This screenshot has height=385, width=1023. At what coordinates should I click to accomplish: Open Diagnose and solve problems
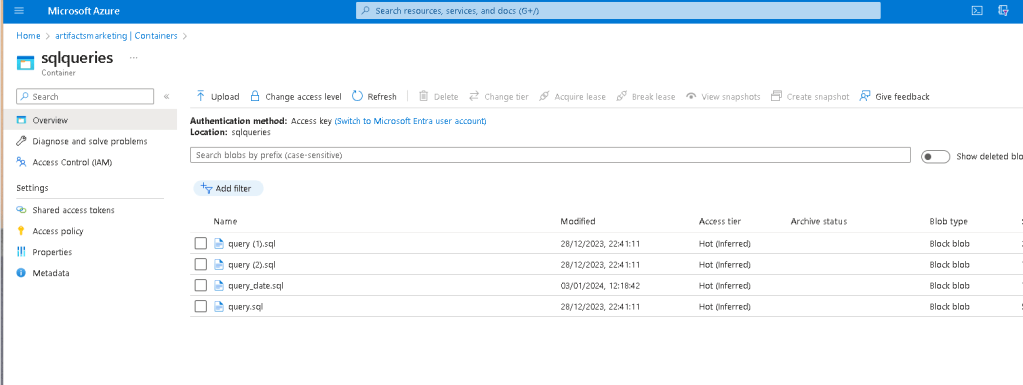coord(89,141)
